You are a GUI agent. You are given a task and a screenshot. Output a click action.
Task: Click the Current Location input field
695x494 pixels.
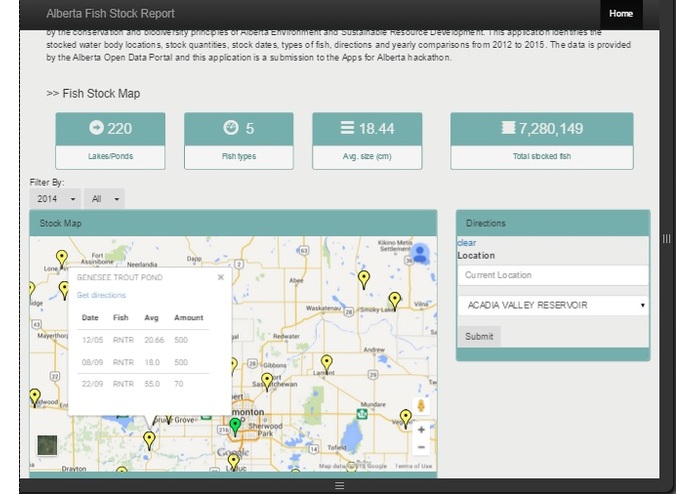pyautogui.click(x=553, y=275)
